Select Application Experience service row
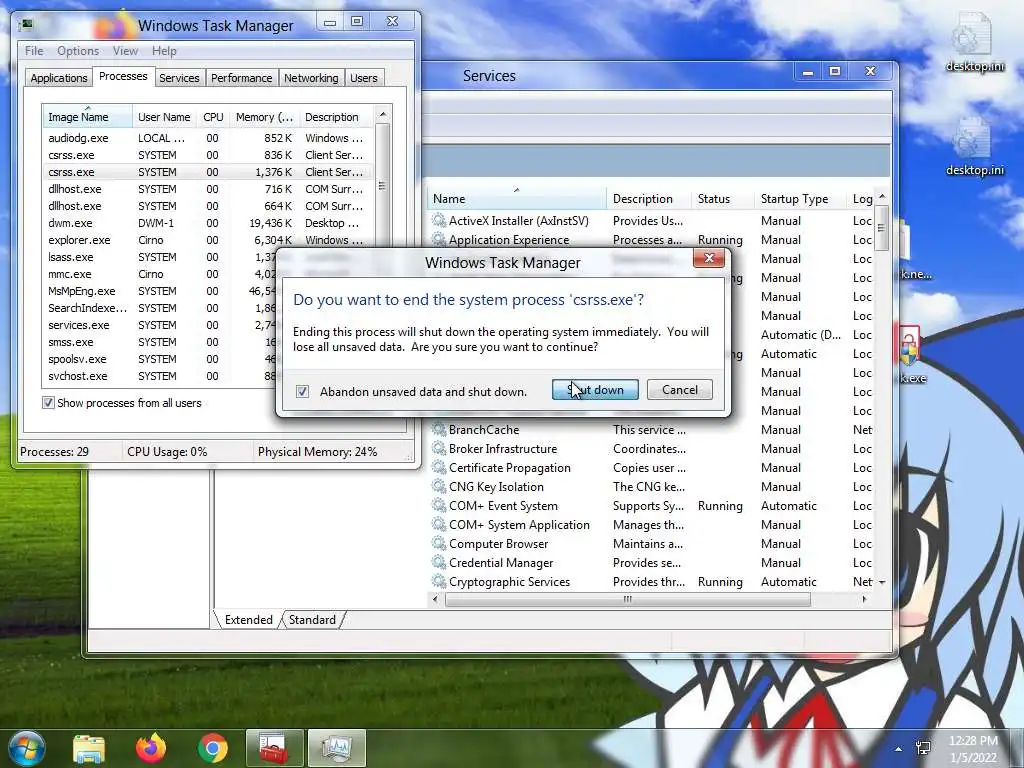This screenshot has width=1024, height=768. (x=650, y=240)
